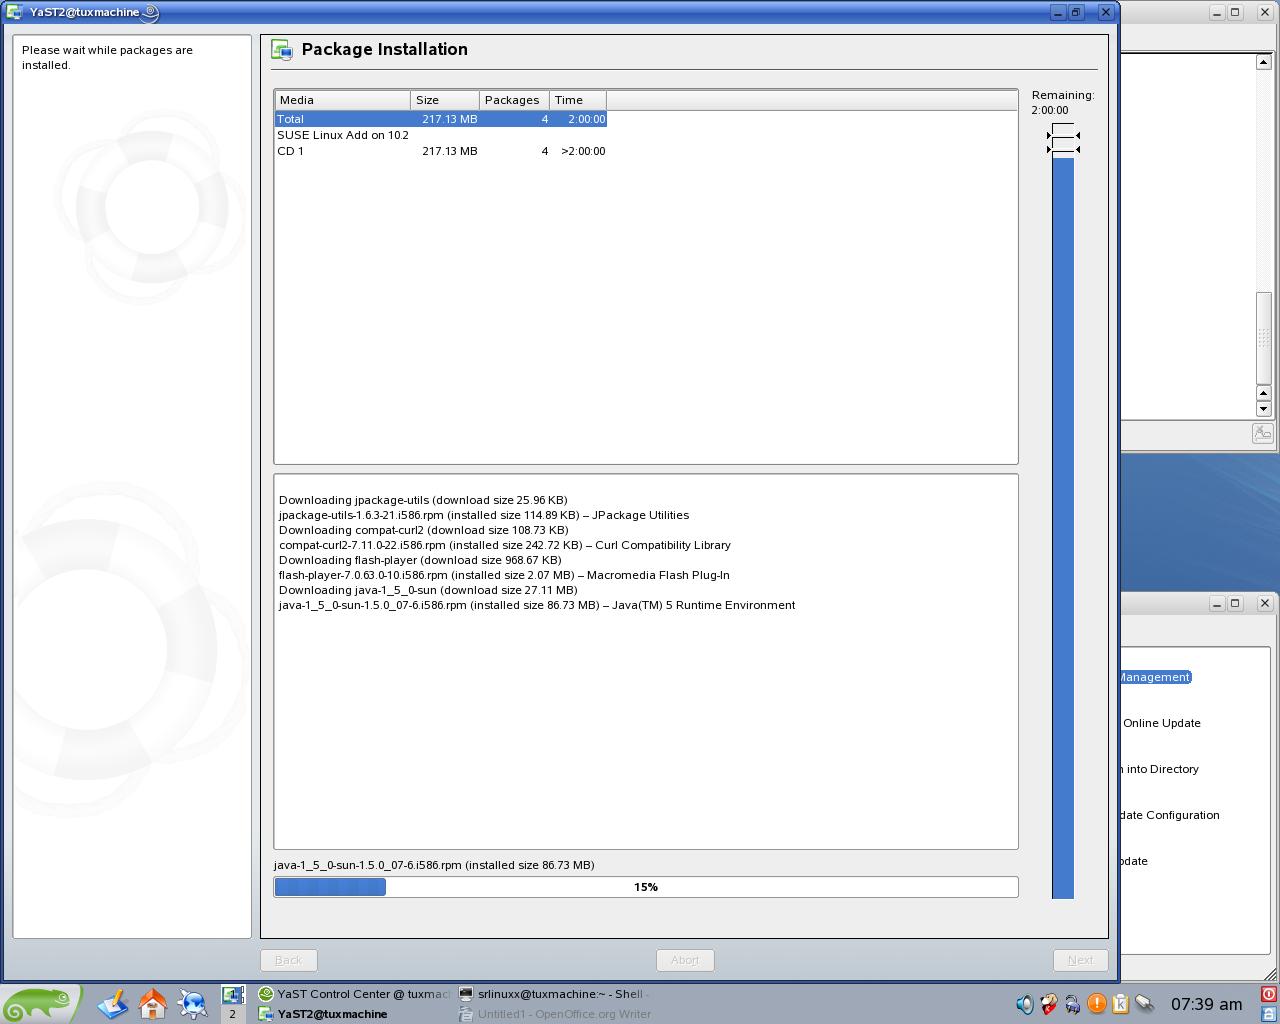The image size is (1280, 1024).
Task: Click the blue lock session button
Action: (x=1269, y=1013)
